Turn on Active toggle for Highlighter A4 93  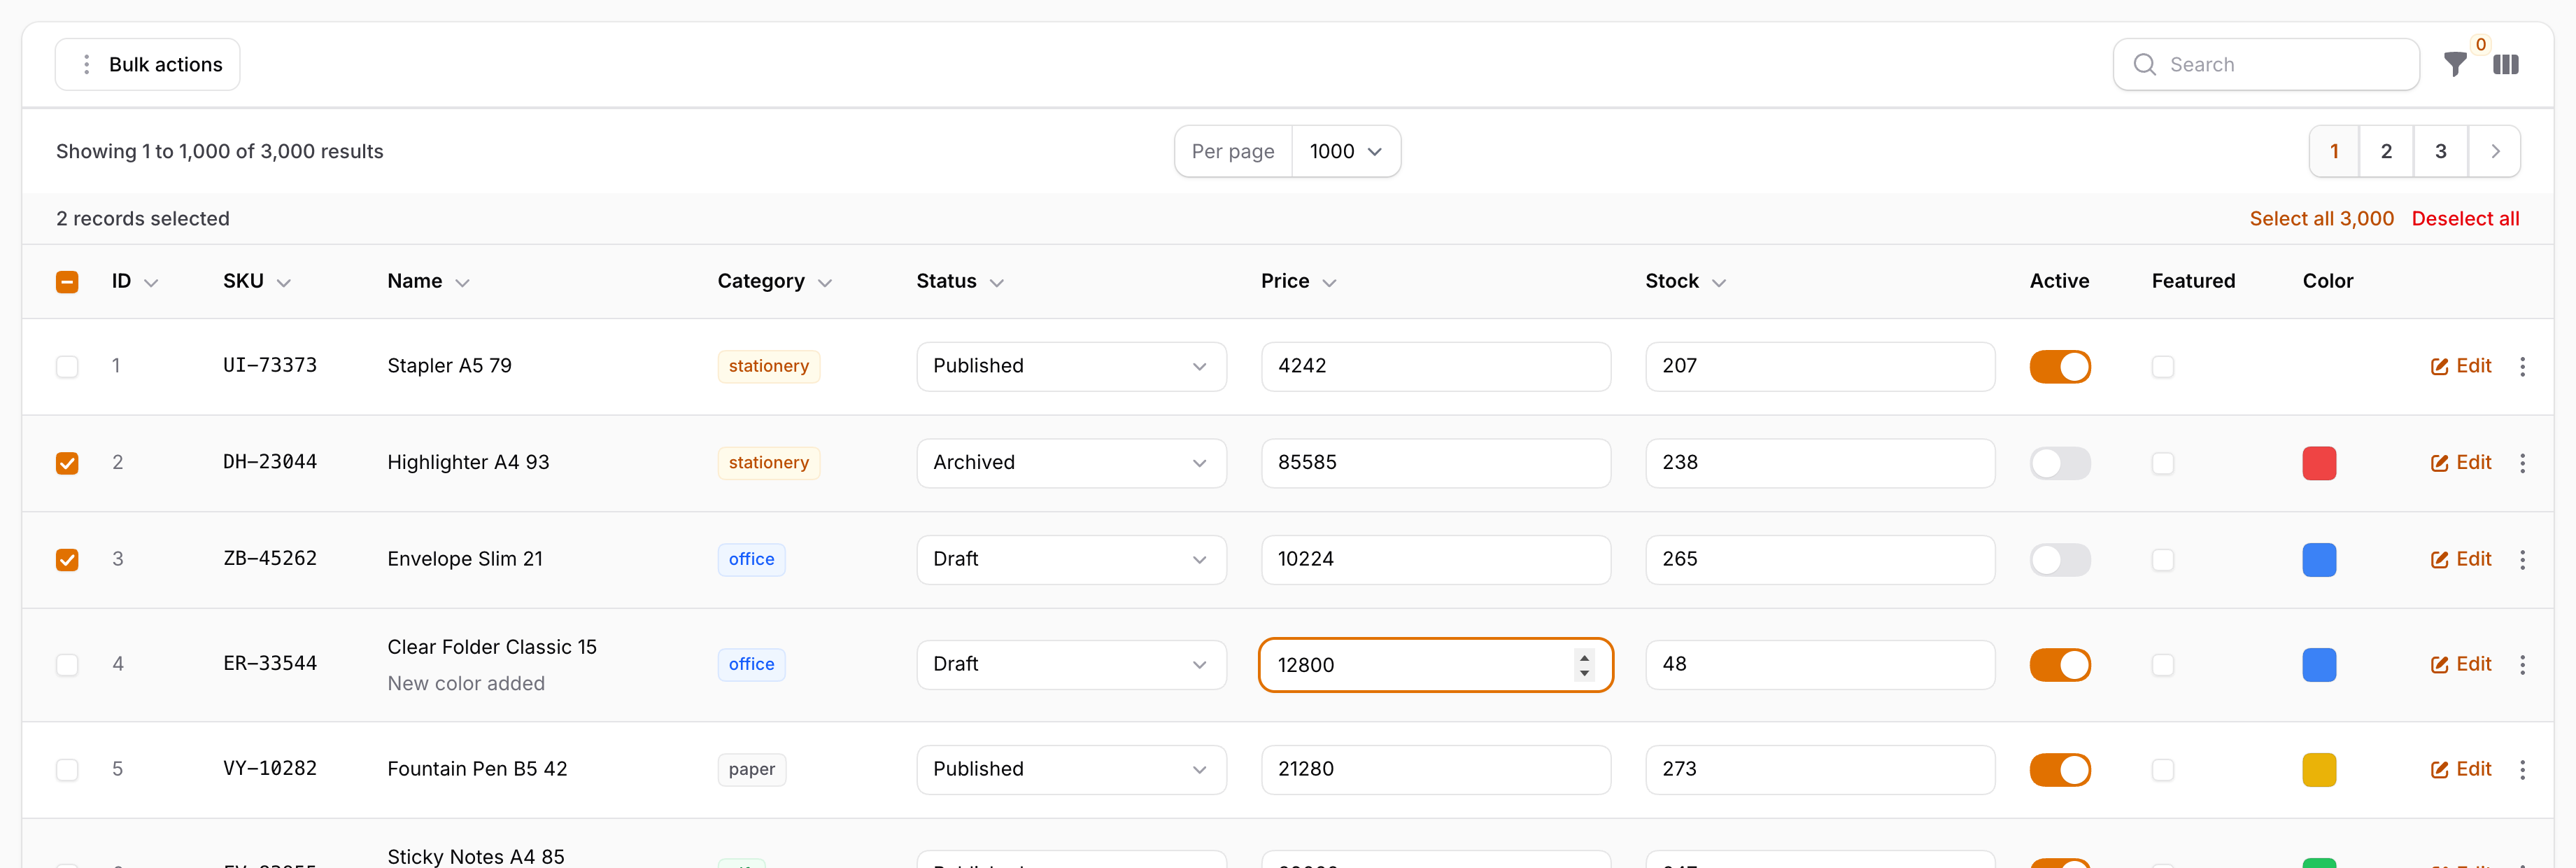click(x=2059, y=463)
